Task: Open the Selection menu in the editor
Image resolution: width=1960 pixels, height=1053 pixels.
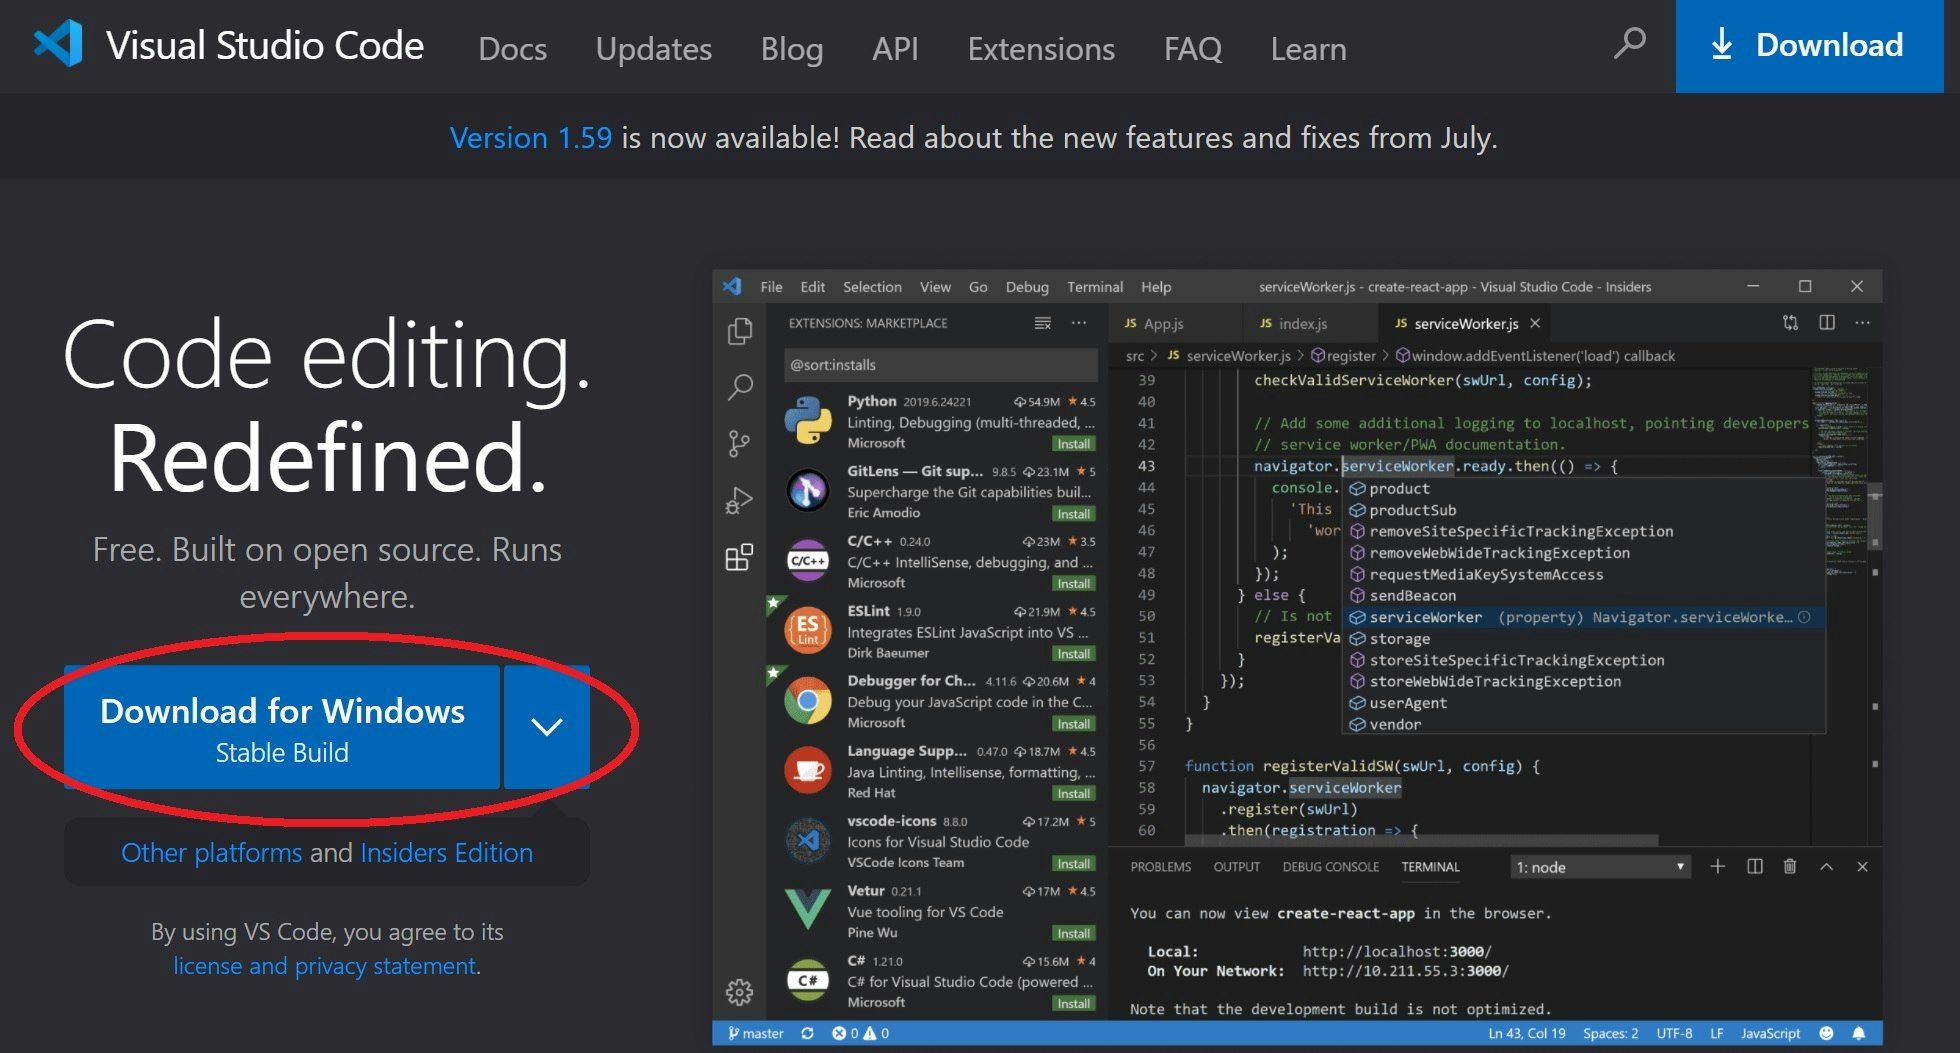Action: (872, 287)
